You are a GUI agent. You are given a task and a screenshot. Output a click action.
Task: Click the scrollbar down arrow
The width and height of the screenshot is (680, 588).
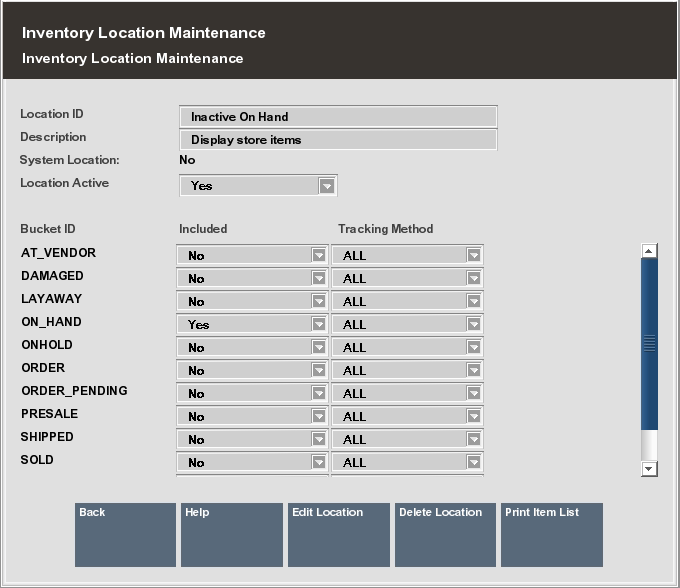(x=649, y=468)
